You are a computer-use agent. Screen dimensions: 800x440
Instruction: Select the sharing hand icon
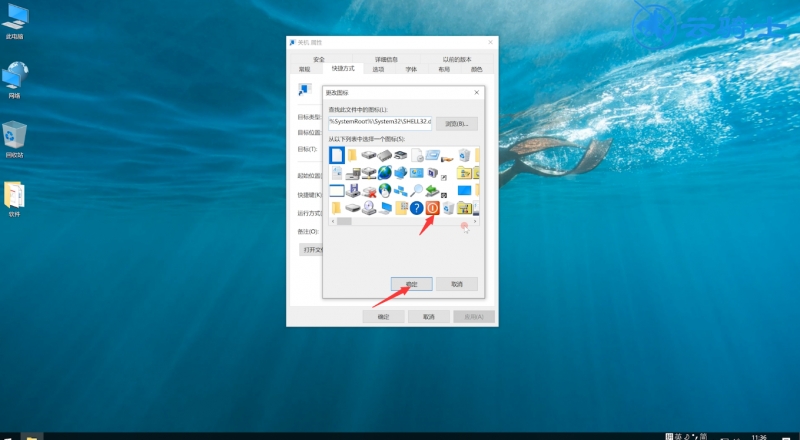point(448,158)
